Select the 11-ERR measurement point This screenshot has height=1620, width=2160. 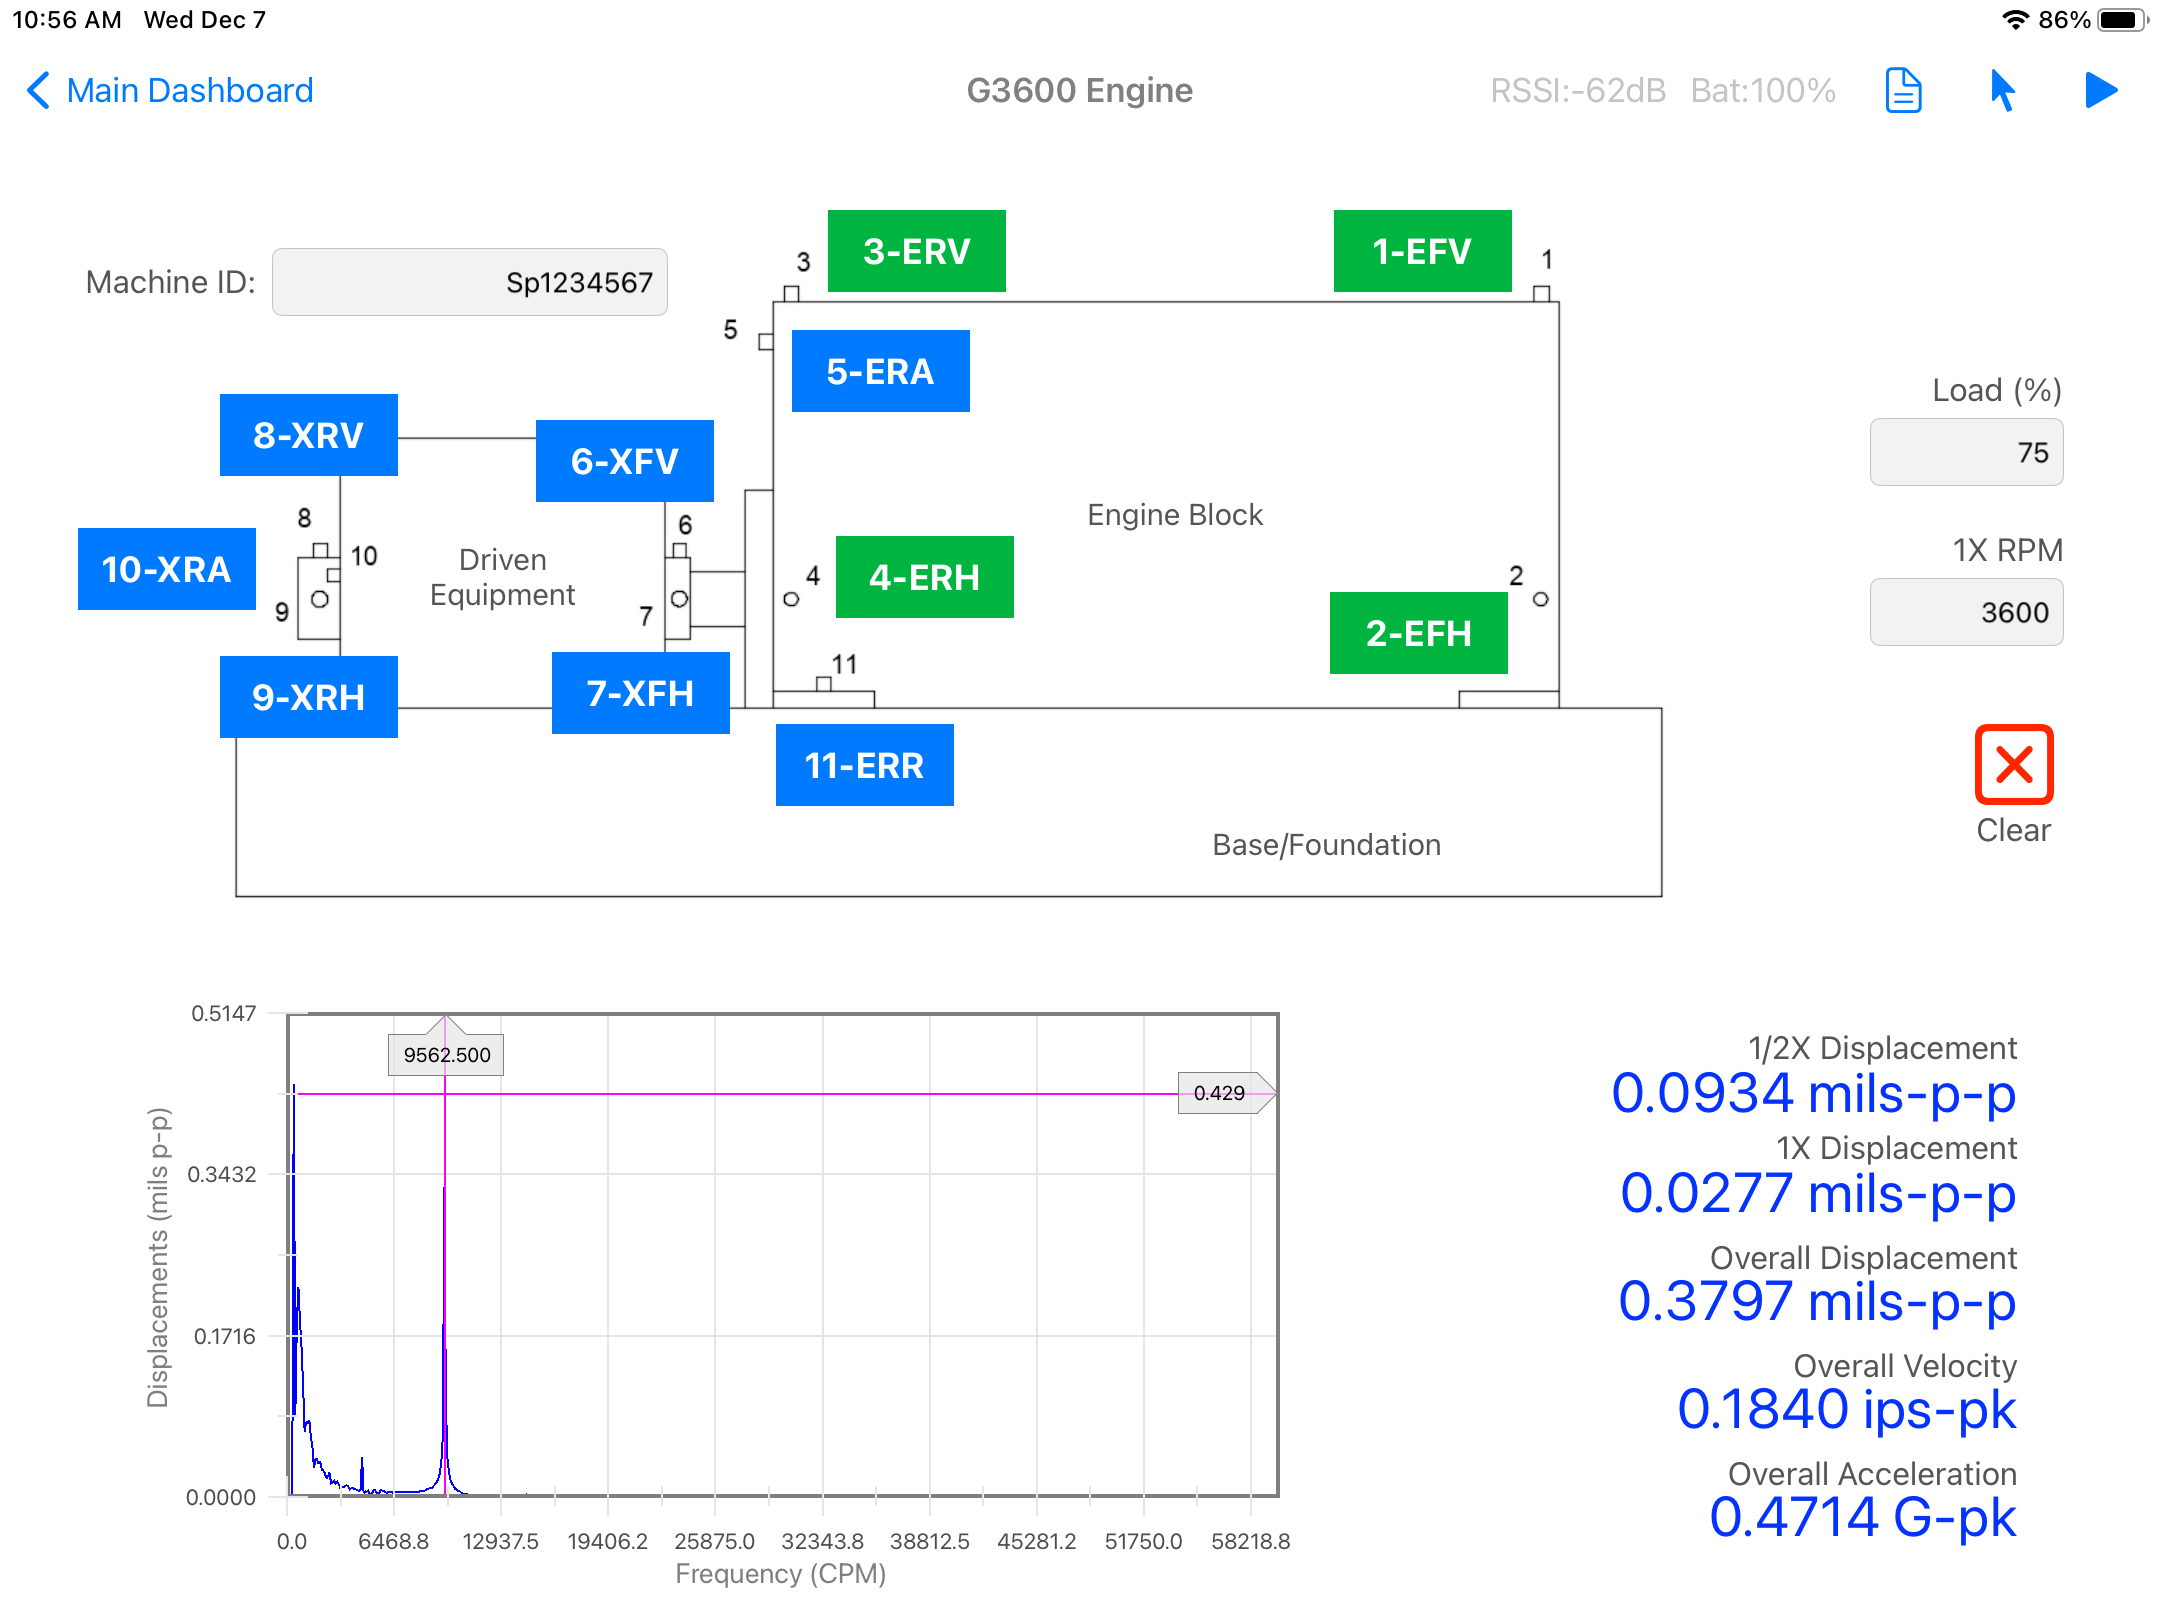pyautogui.click(x=865, y=765)
